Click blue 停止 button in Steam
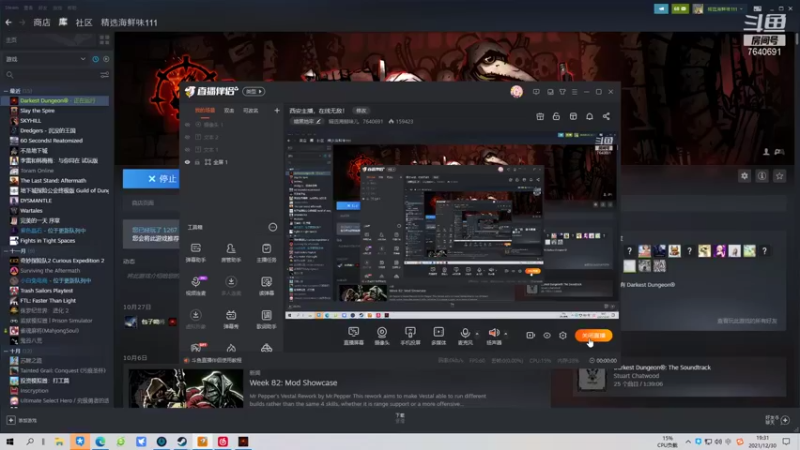The image size is (800, 450). click(151, 179)
